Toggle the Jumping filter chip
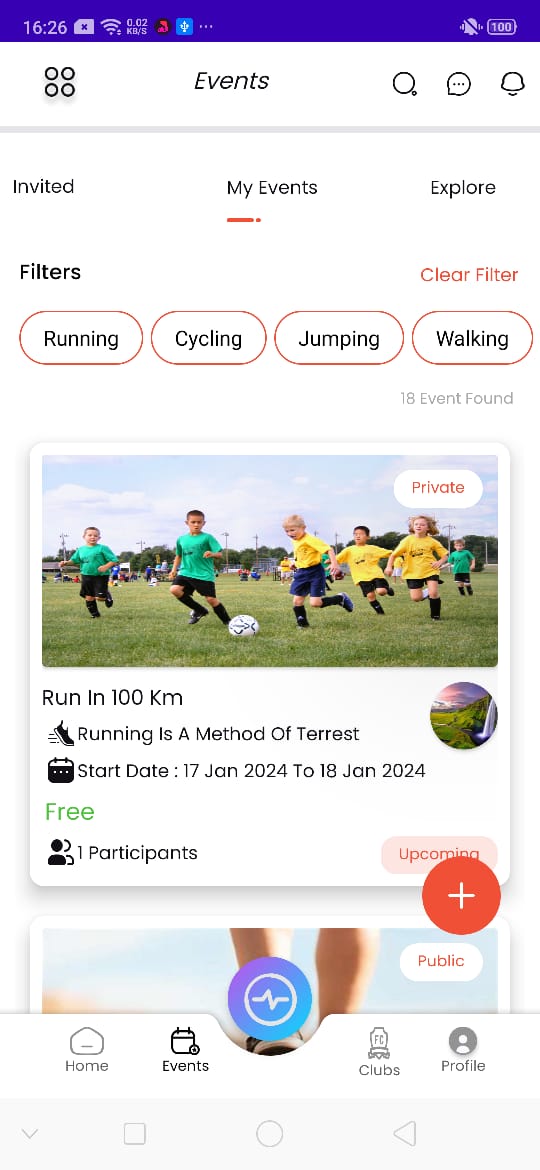 (x=339, y=338)
